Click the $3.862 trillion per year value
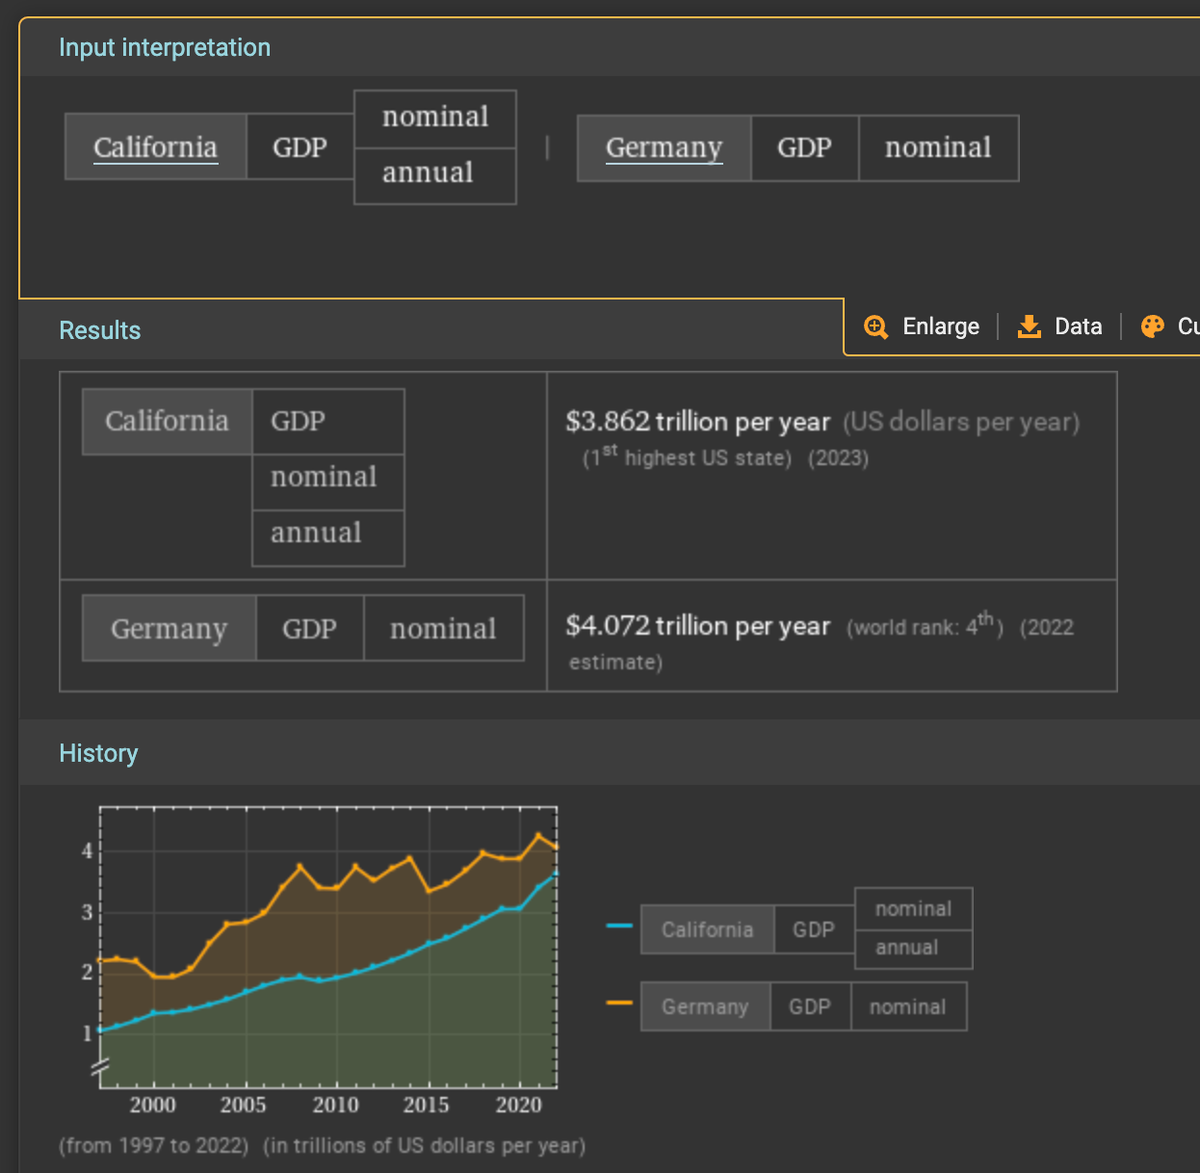 tap(698, 421)
